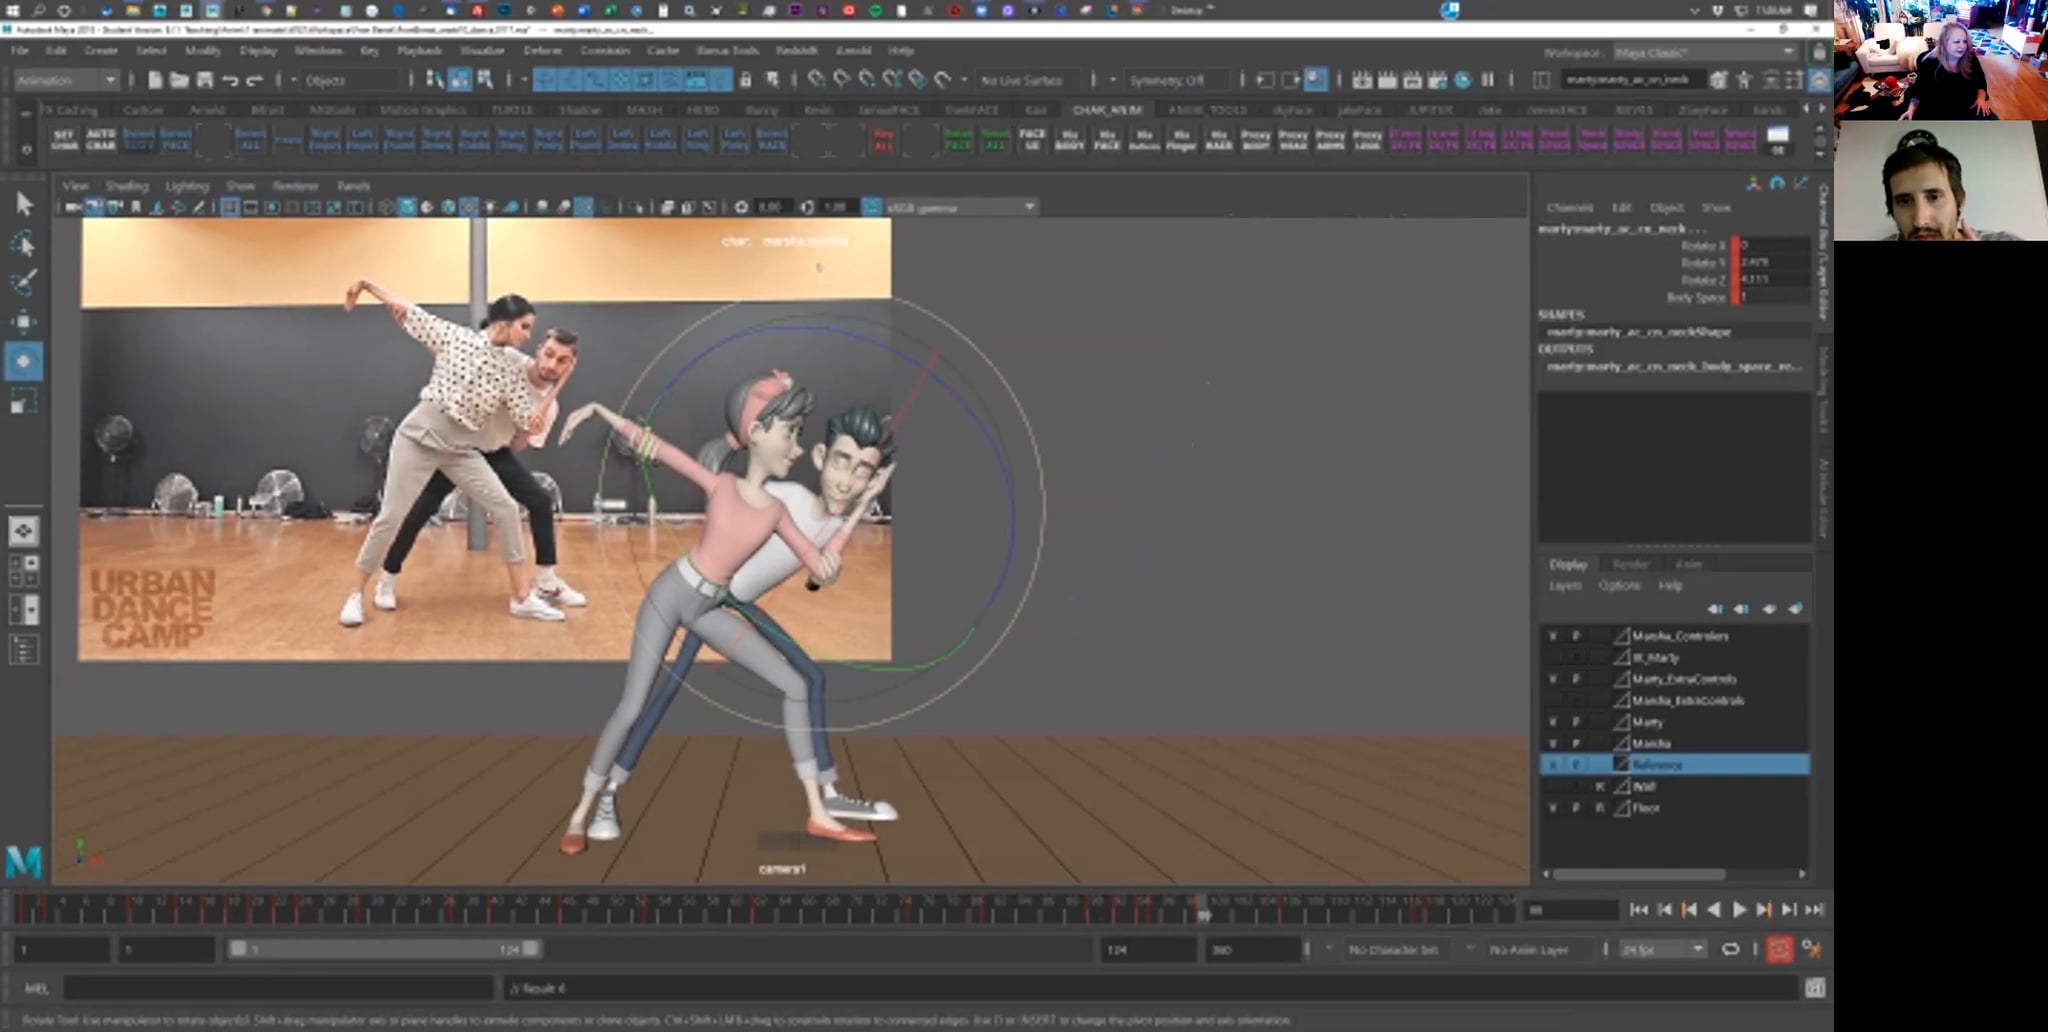
Task: Open the No Live Surface field
Action: click(x=1028, y=80)
